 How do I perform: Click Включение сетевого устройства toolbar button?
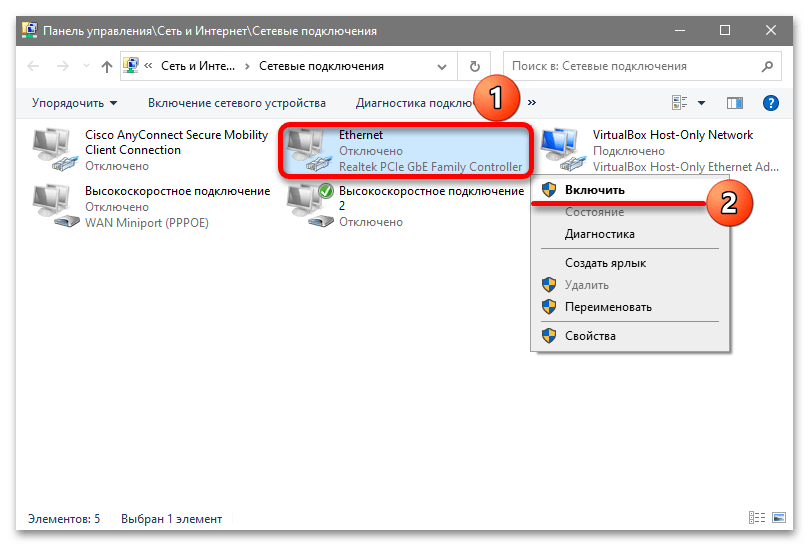(237, 103)
